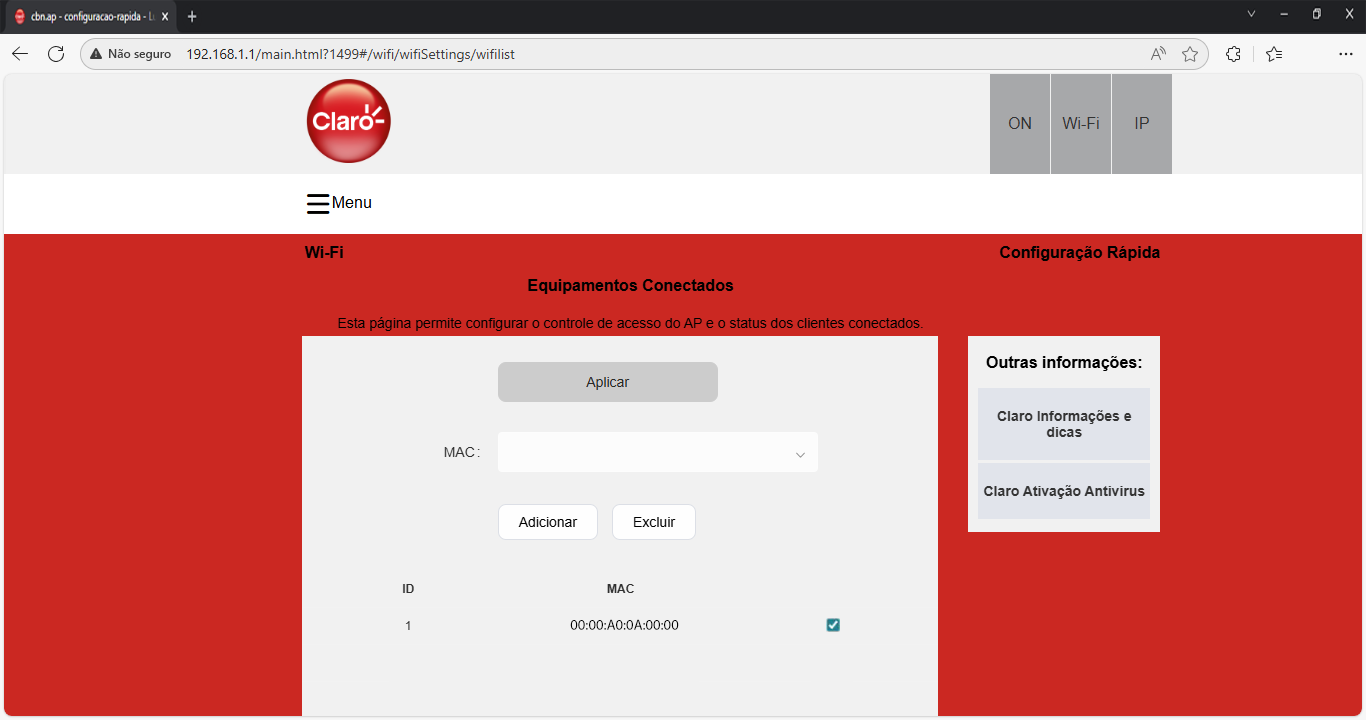Open browser settings ellipsis menu
This screenshot has width=1366, height=720.
(1345, 54)
